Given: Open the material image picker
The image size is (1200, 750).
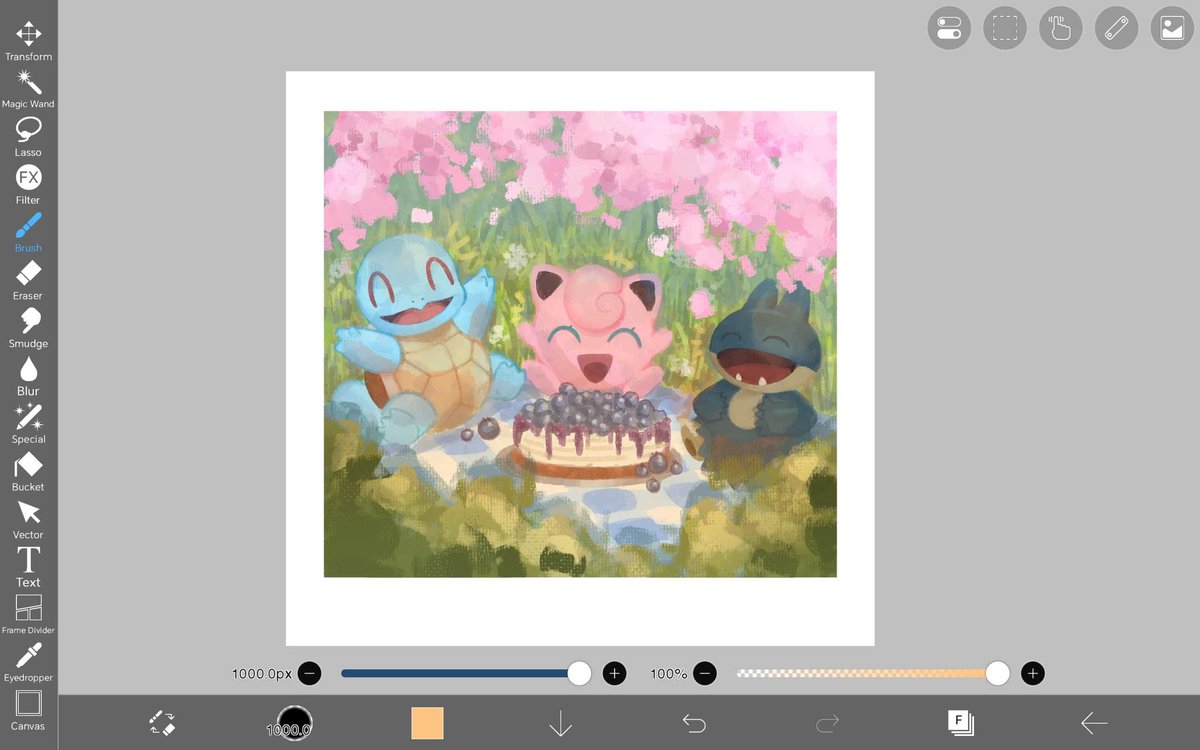Looking at the screenshot, I should tap(1172, 28).
